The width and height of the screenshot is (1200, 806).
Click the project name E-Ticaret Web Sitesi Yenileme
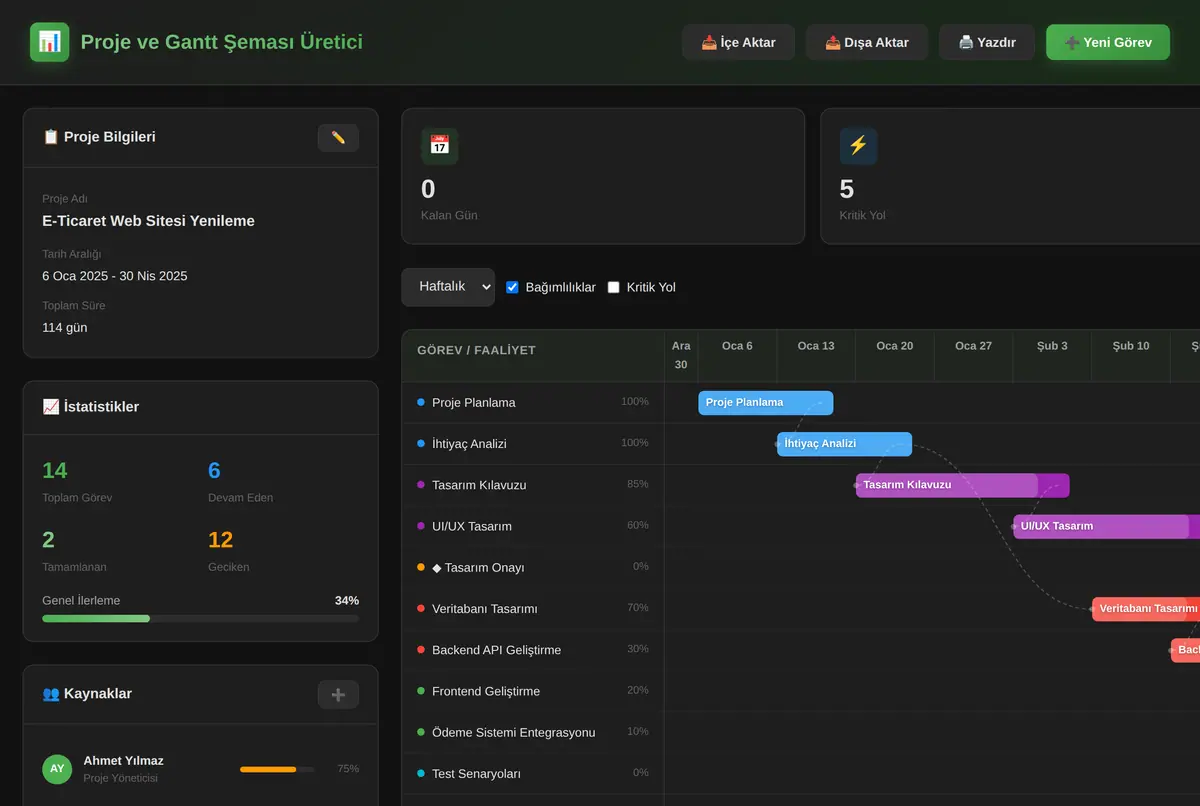coord(148,221)
